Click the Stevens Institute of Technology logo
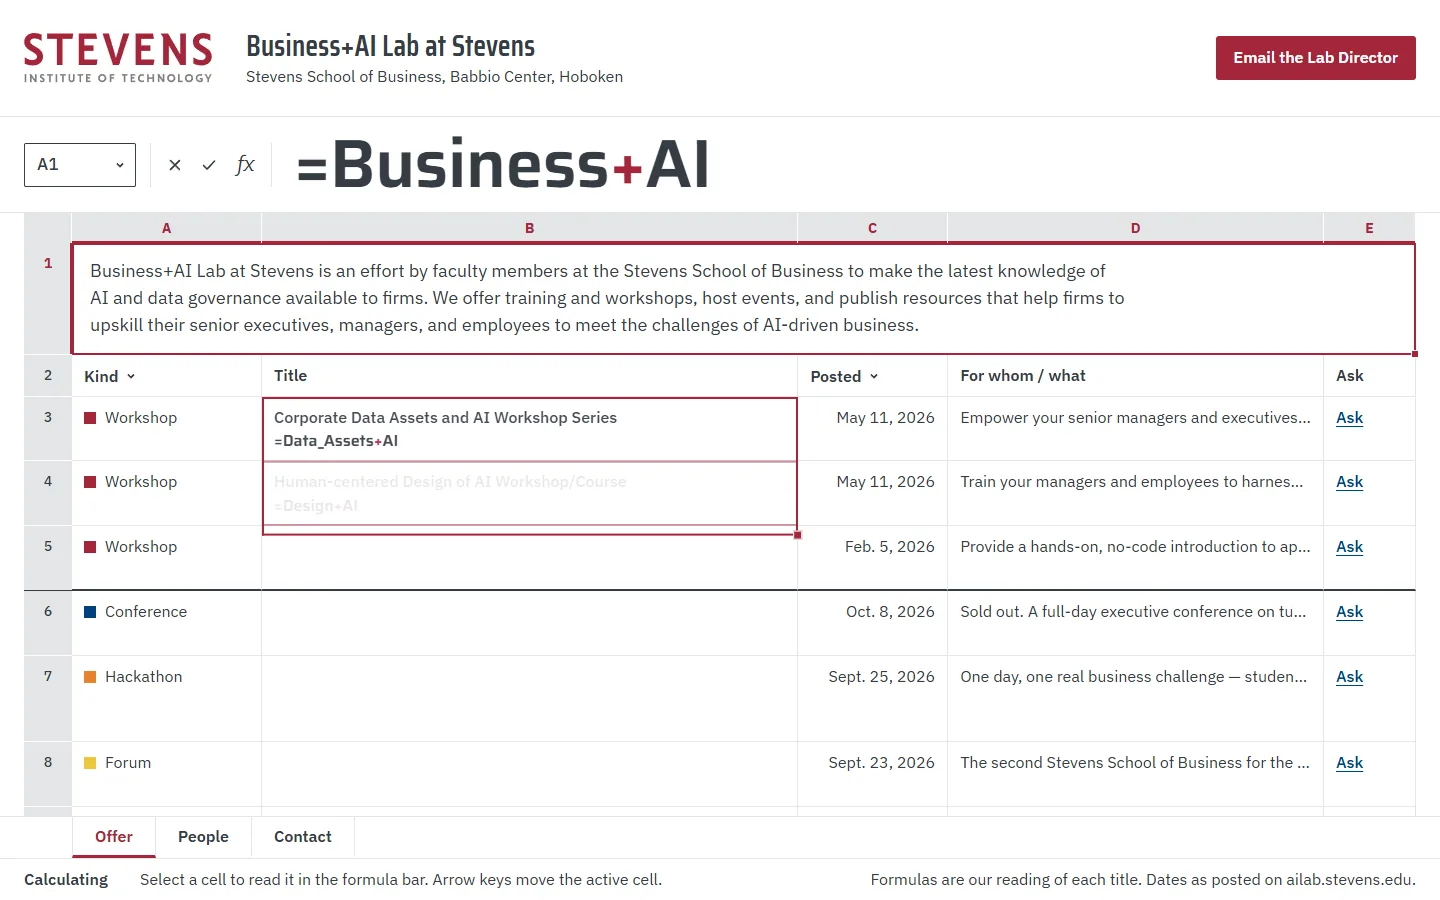 (118, 58)
